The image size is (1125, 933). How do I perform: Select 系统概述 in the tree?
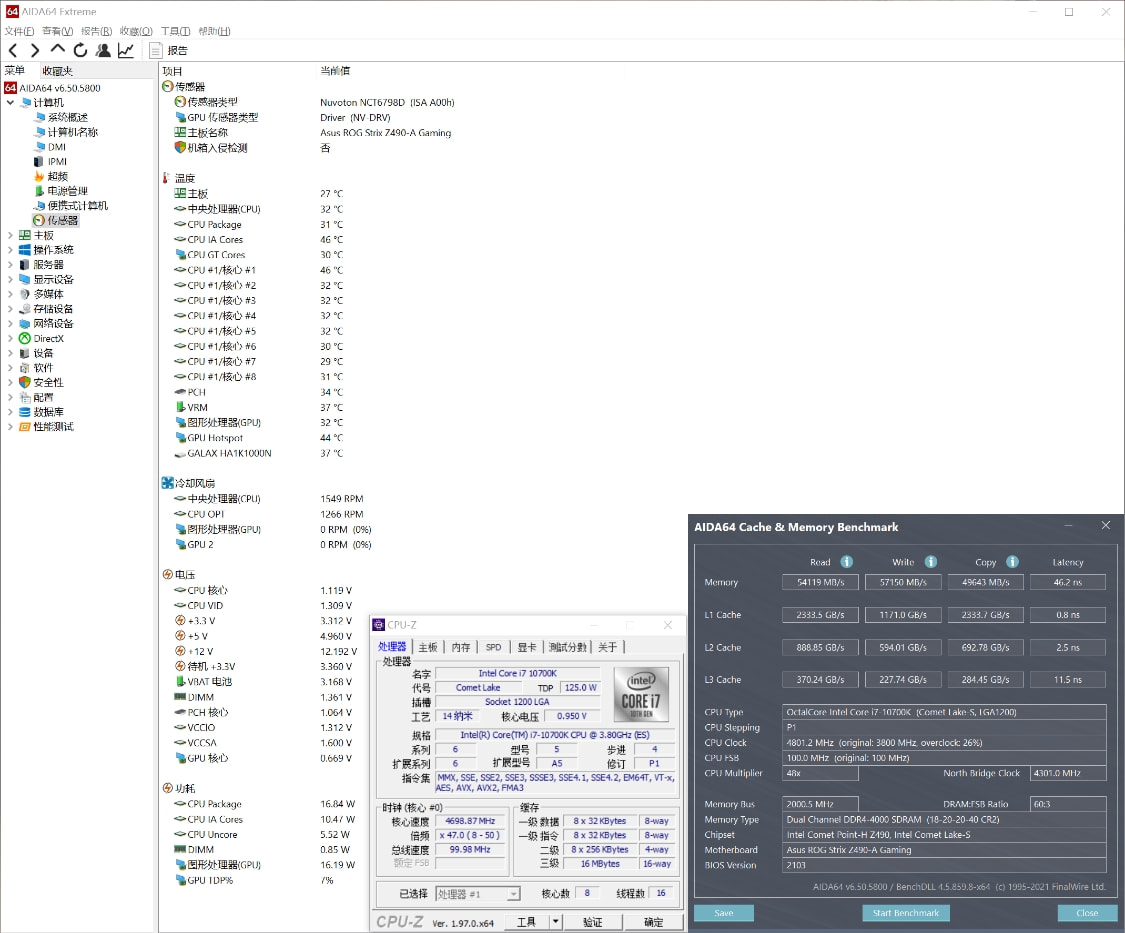(61, 117)
